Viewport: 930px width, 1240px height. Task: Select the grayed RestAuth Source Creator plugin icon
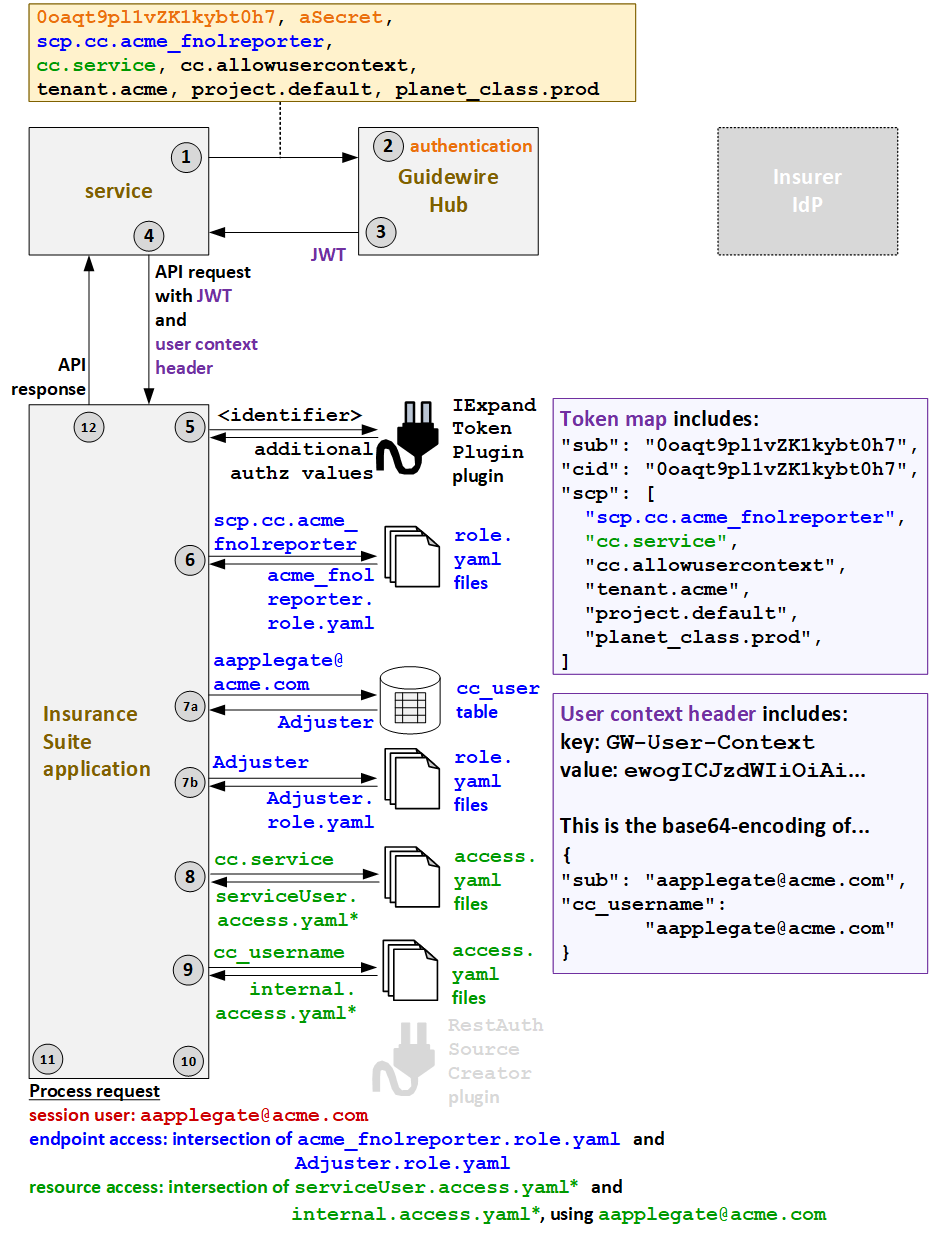(412, 1057)
